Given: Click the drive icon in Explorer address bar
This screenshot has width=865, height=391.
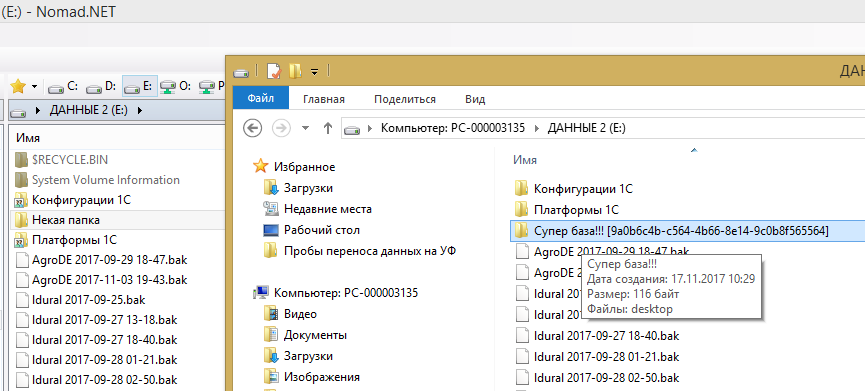Looking at the screenshot, I should tap(353, 129).
